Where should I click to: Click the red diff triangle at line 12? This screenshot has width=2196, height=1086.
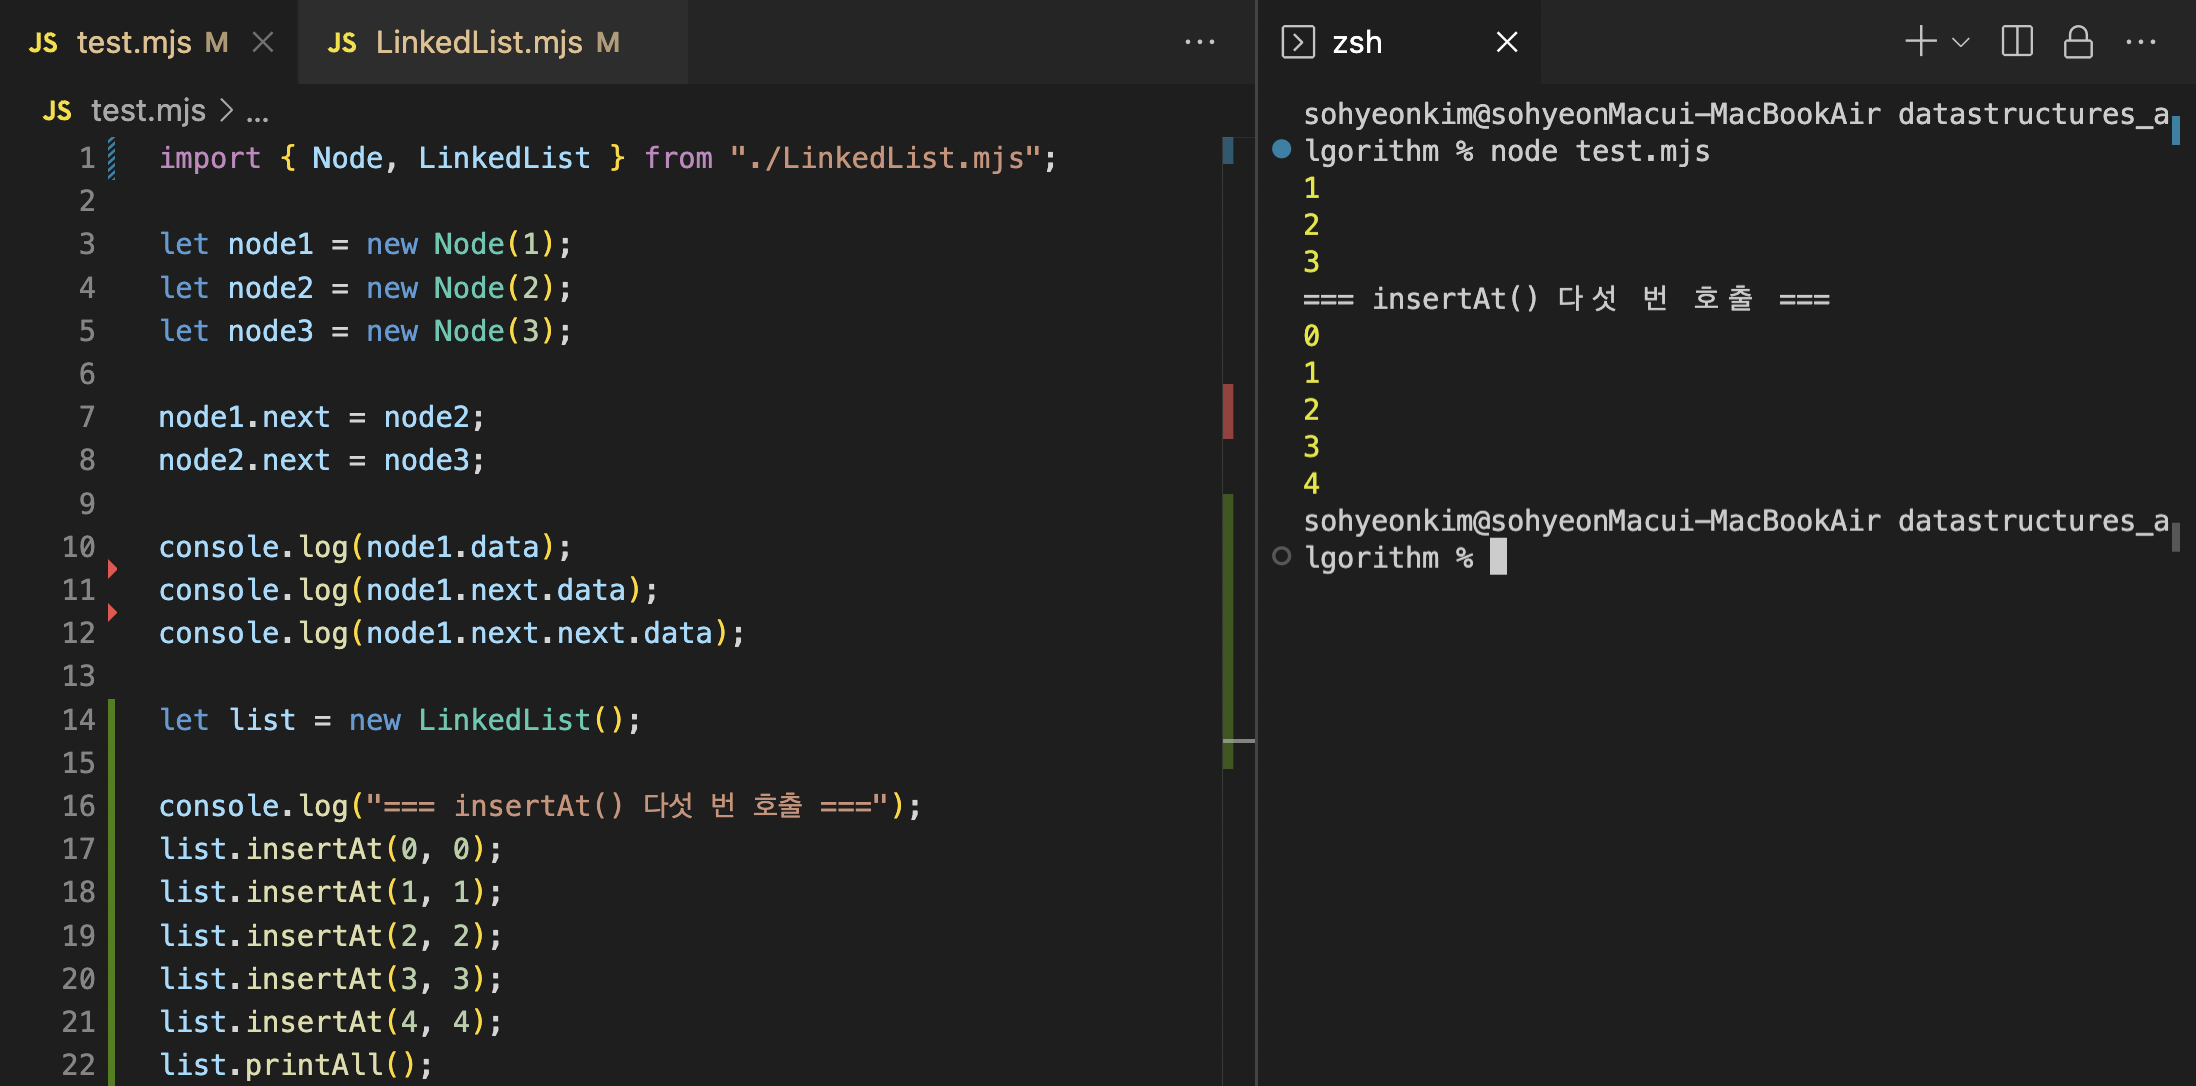click(112, 612)
